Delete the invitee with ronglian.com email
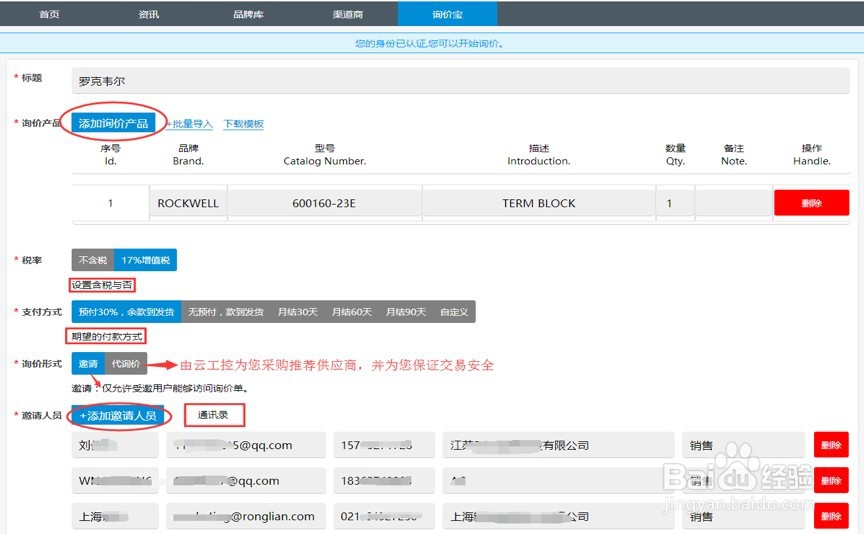 [x=831, y=516]
